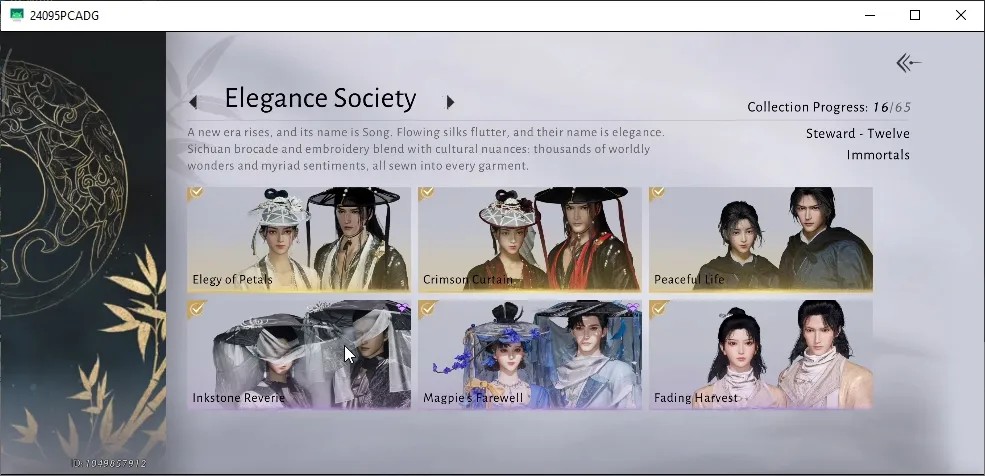Click the back arrow icon
This screenshot has height=476, width=985.
tap(908, 63)
